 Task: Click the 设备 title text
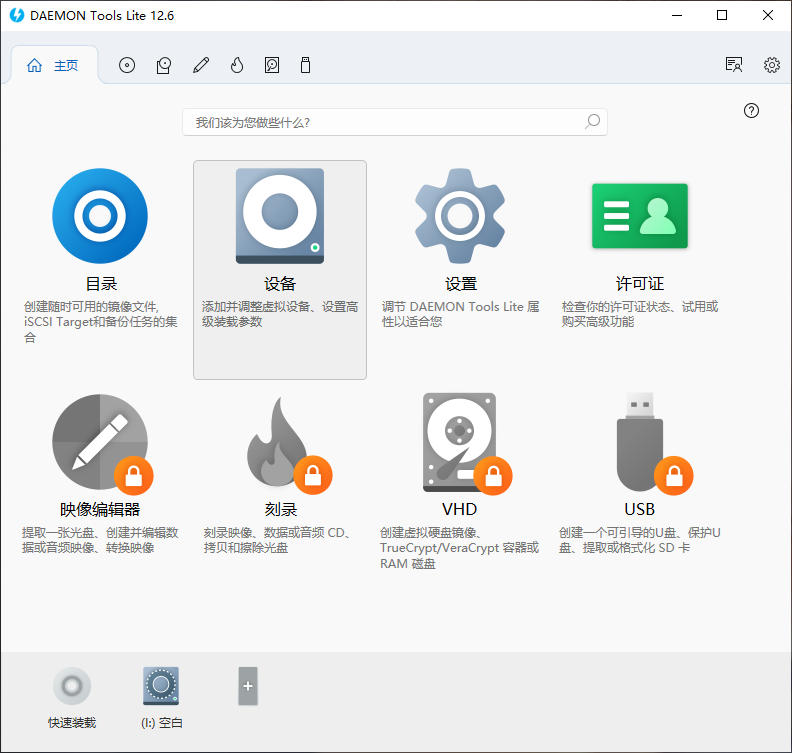pyautogui.click(x=280, y=284)
